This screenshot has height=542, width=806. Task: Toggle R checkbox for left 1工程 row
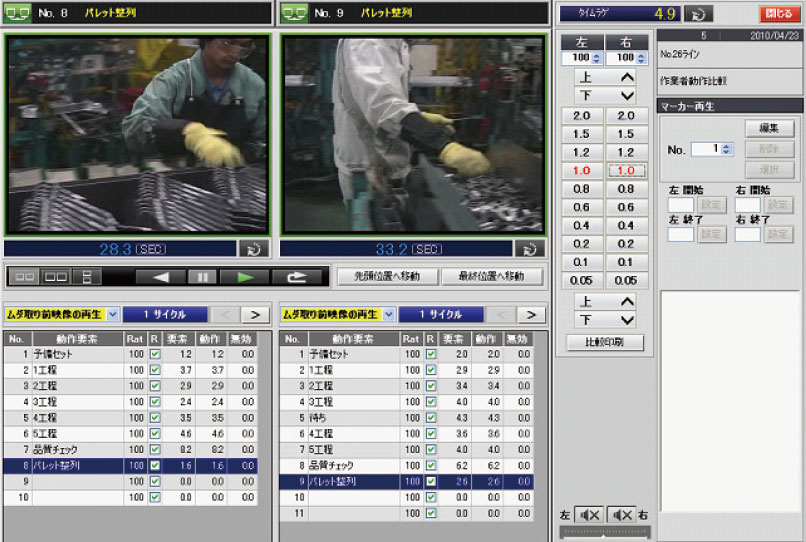click(x=155, y=370)
